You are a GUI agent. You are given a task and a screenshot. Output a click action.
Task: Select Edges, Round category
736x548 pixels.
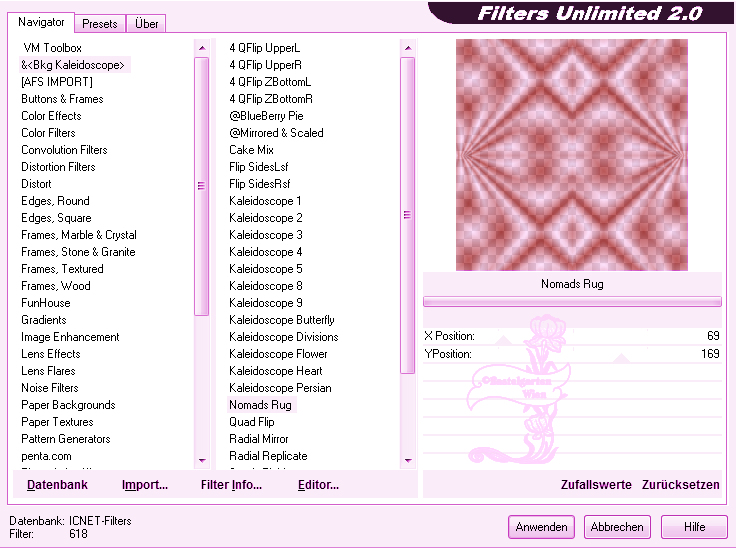[55, 201]
